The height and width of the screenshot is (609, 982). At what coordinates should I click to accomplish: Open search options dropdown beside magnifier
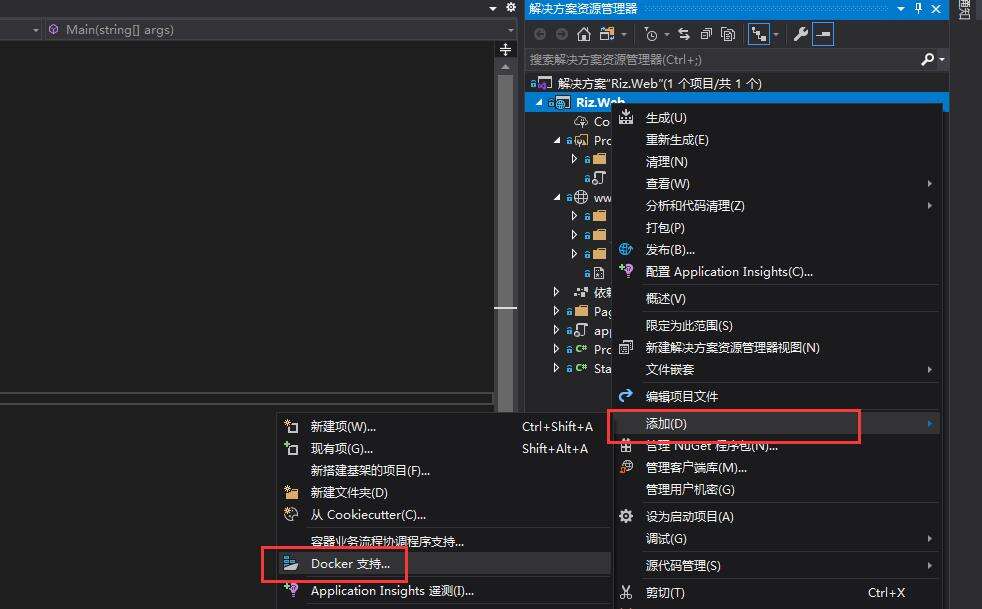942,60
